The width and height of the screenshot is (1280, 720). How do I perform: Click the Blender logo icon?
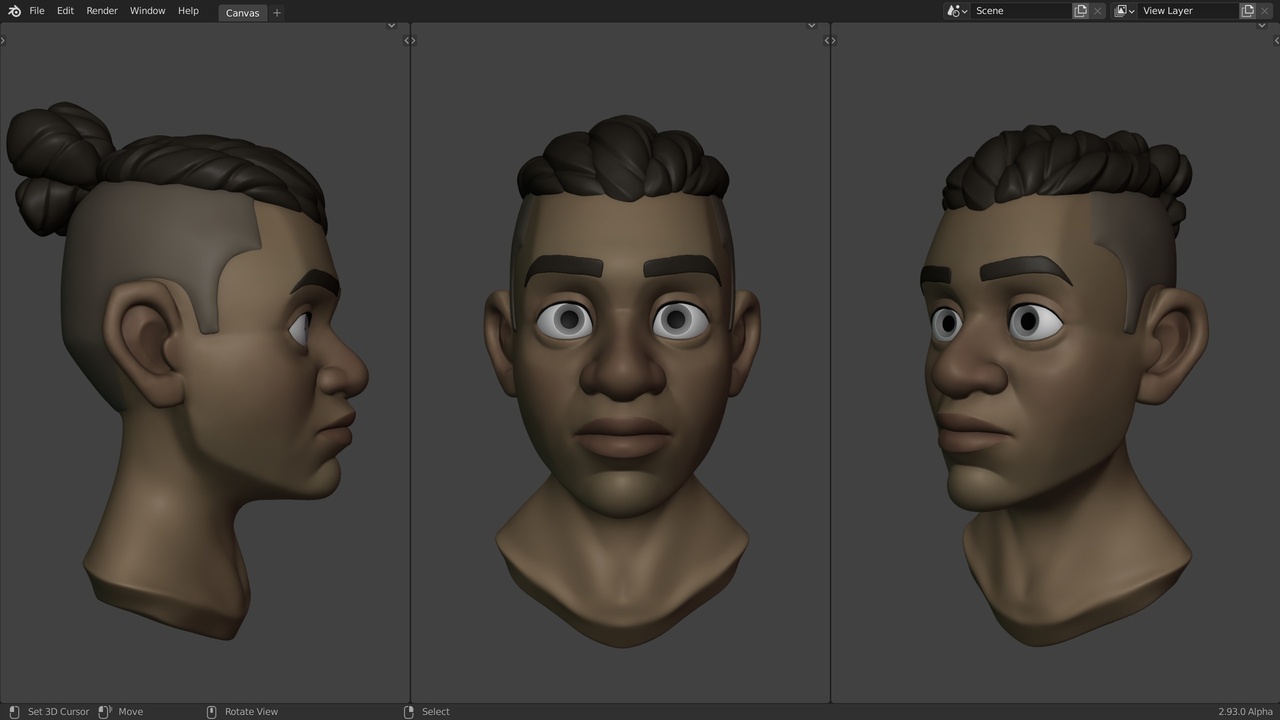(x=13, y=11)
